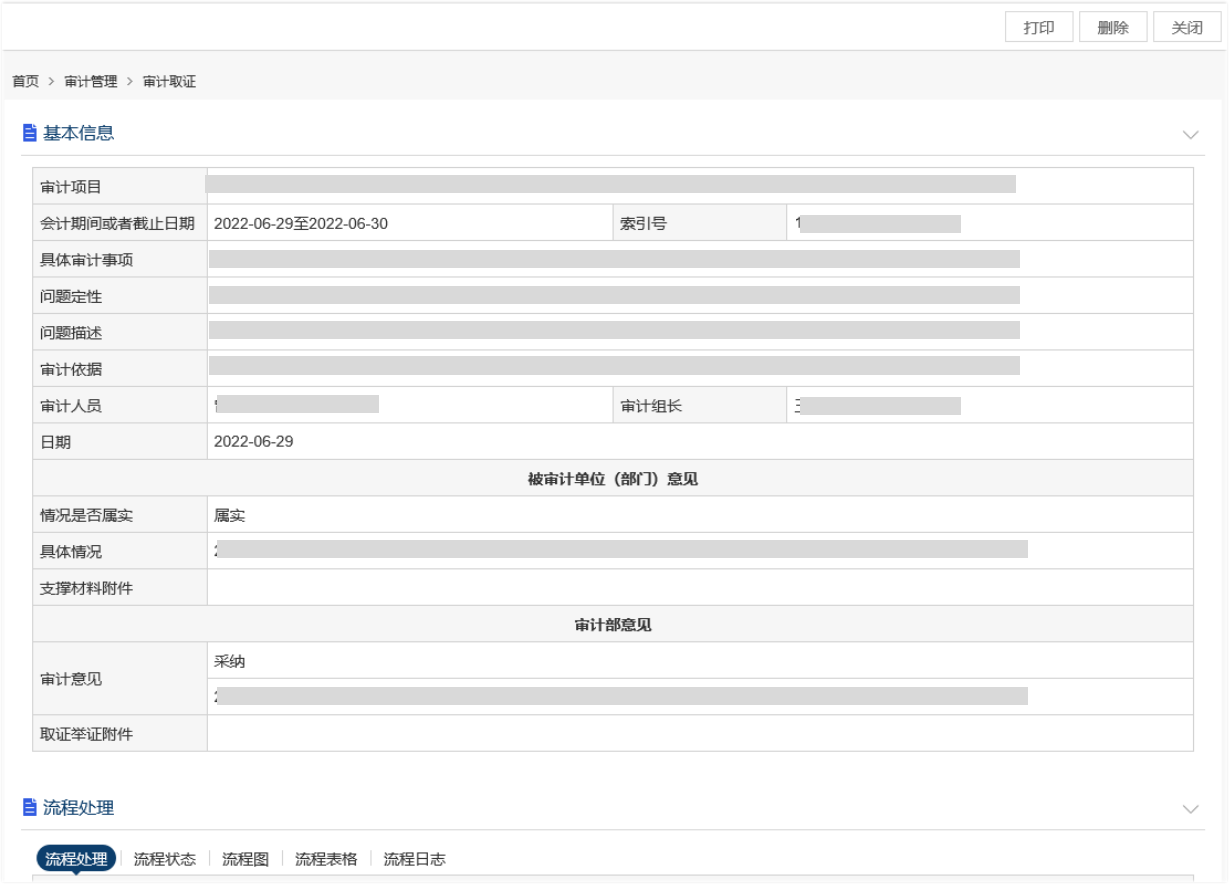Go to 首页 via the breadcrumb
The image size is (1230, 885).
26,82
